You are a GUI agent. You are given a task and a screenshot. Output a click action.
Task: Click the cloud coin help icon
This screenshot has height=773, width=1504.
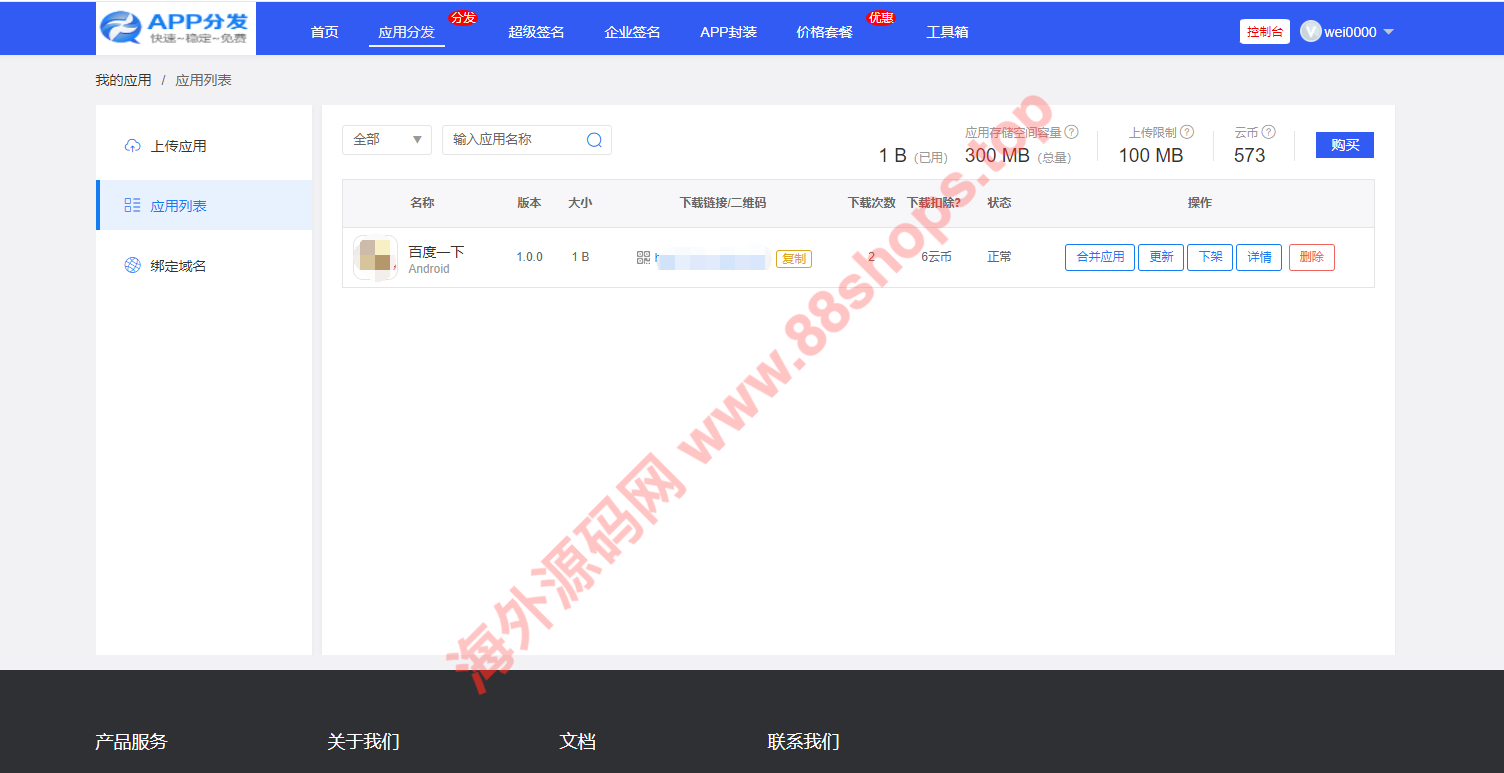[1268, 132]
